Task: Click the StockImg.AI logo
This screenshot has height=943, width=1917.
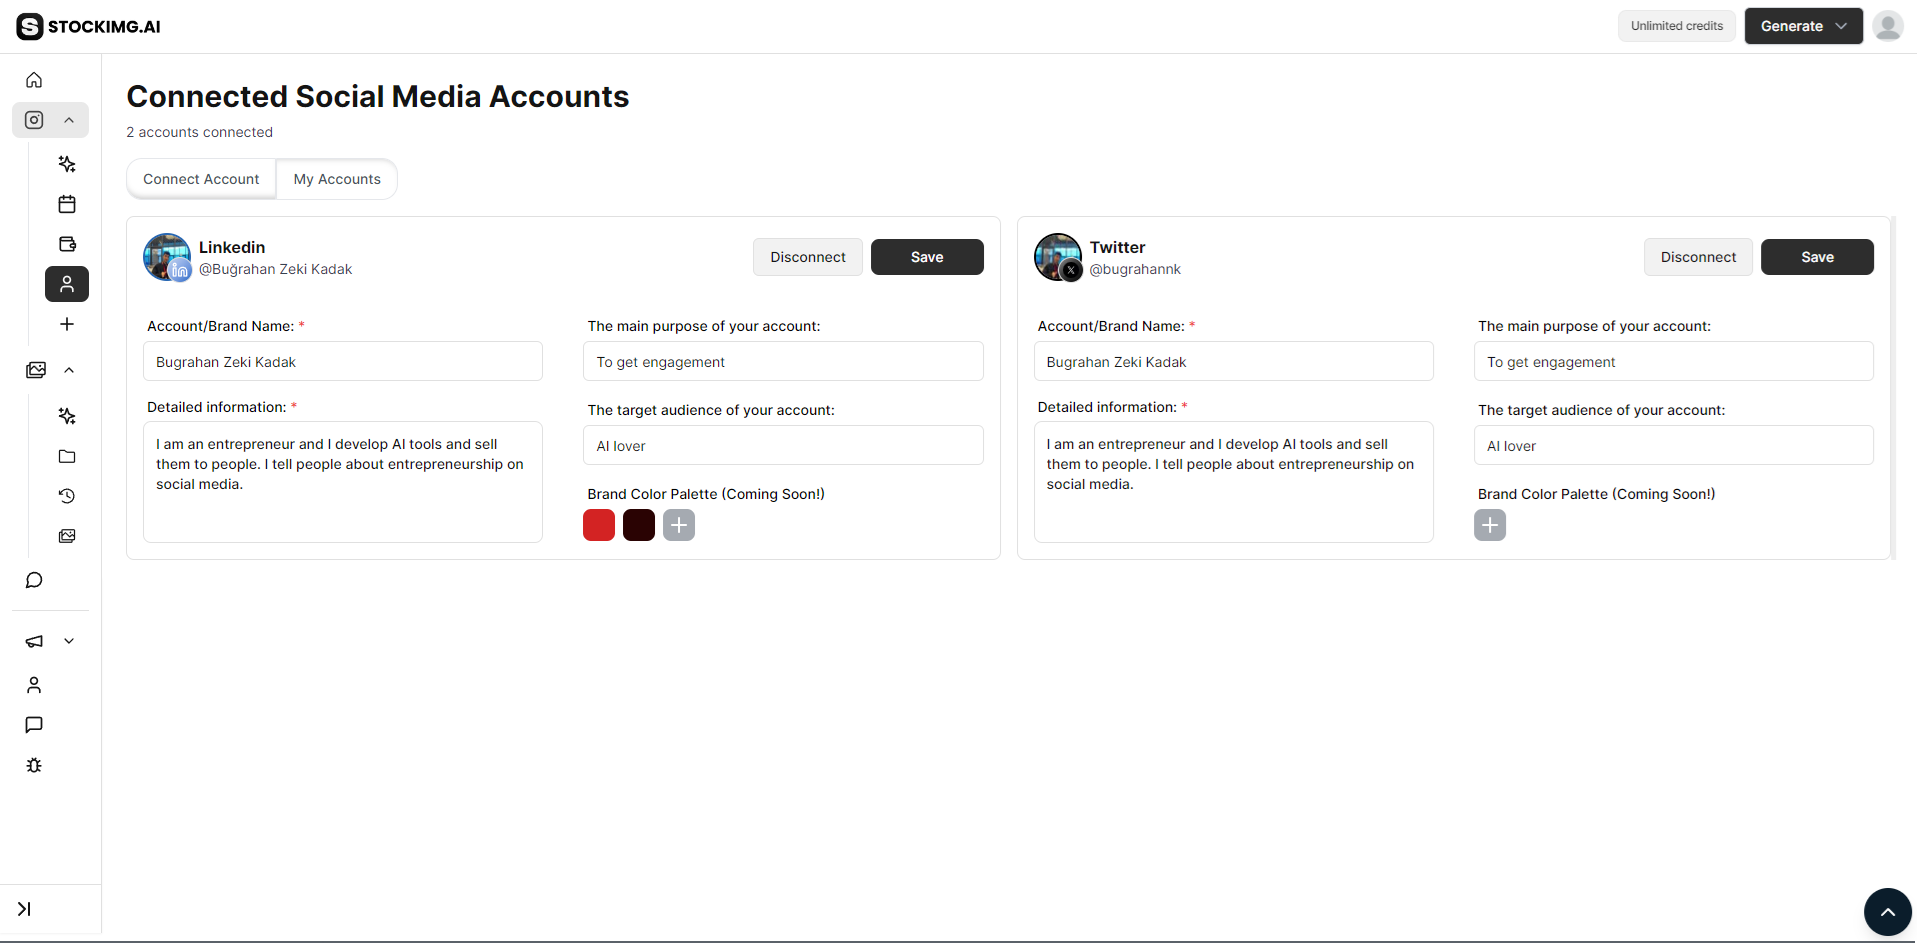Action: [x=88, y=26]
